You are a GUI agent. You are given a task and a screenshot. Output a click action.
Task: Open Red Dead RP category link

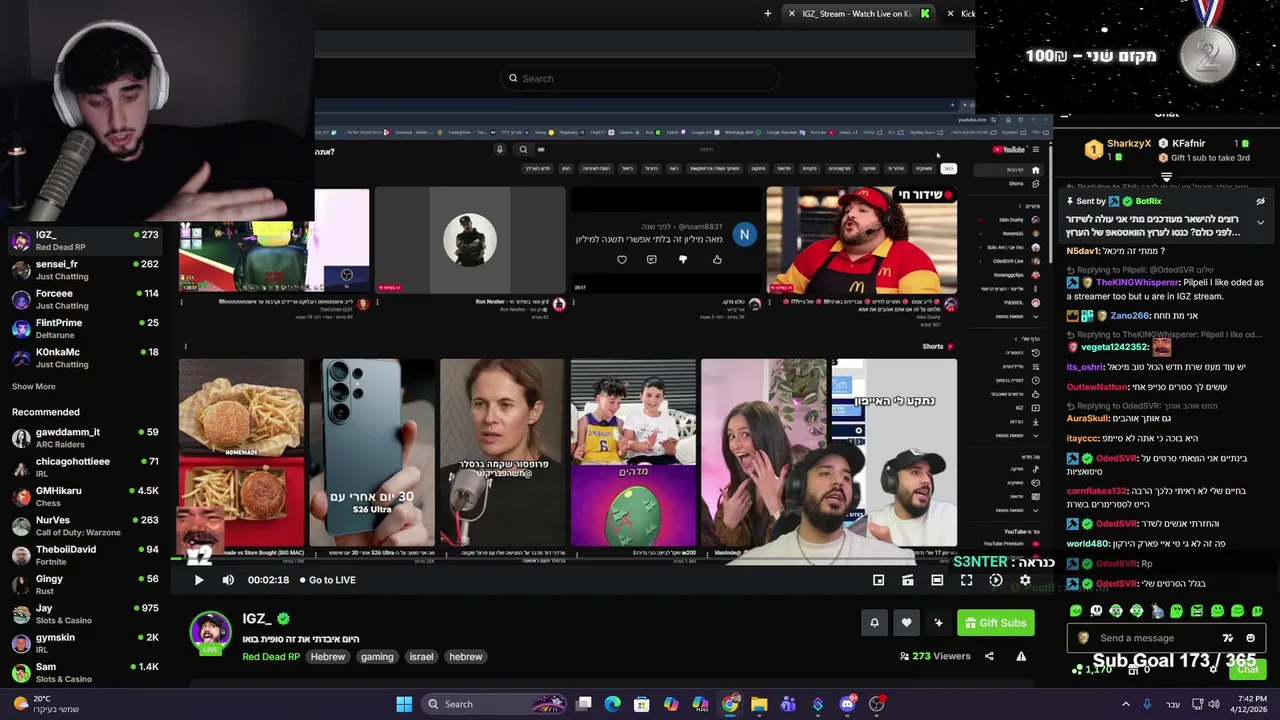[271, 657]
